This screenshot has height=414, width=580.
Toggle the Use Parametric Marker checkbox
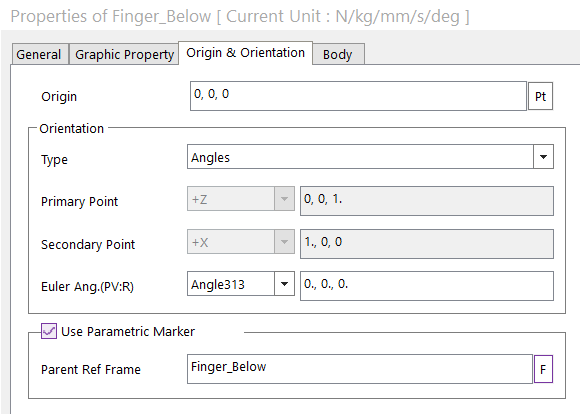coord(49,331)
